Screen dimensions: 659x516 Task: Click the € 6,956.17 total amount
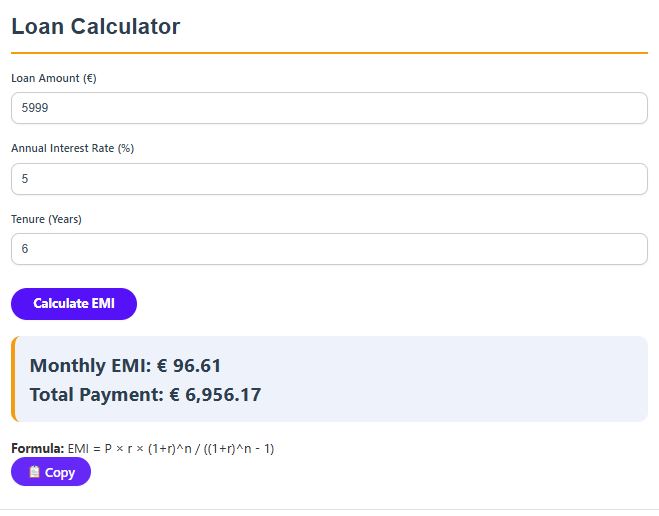215,395
